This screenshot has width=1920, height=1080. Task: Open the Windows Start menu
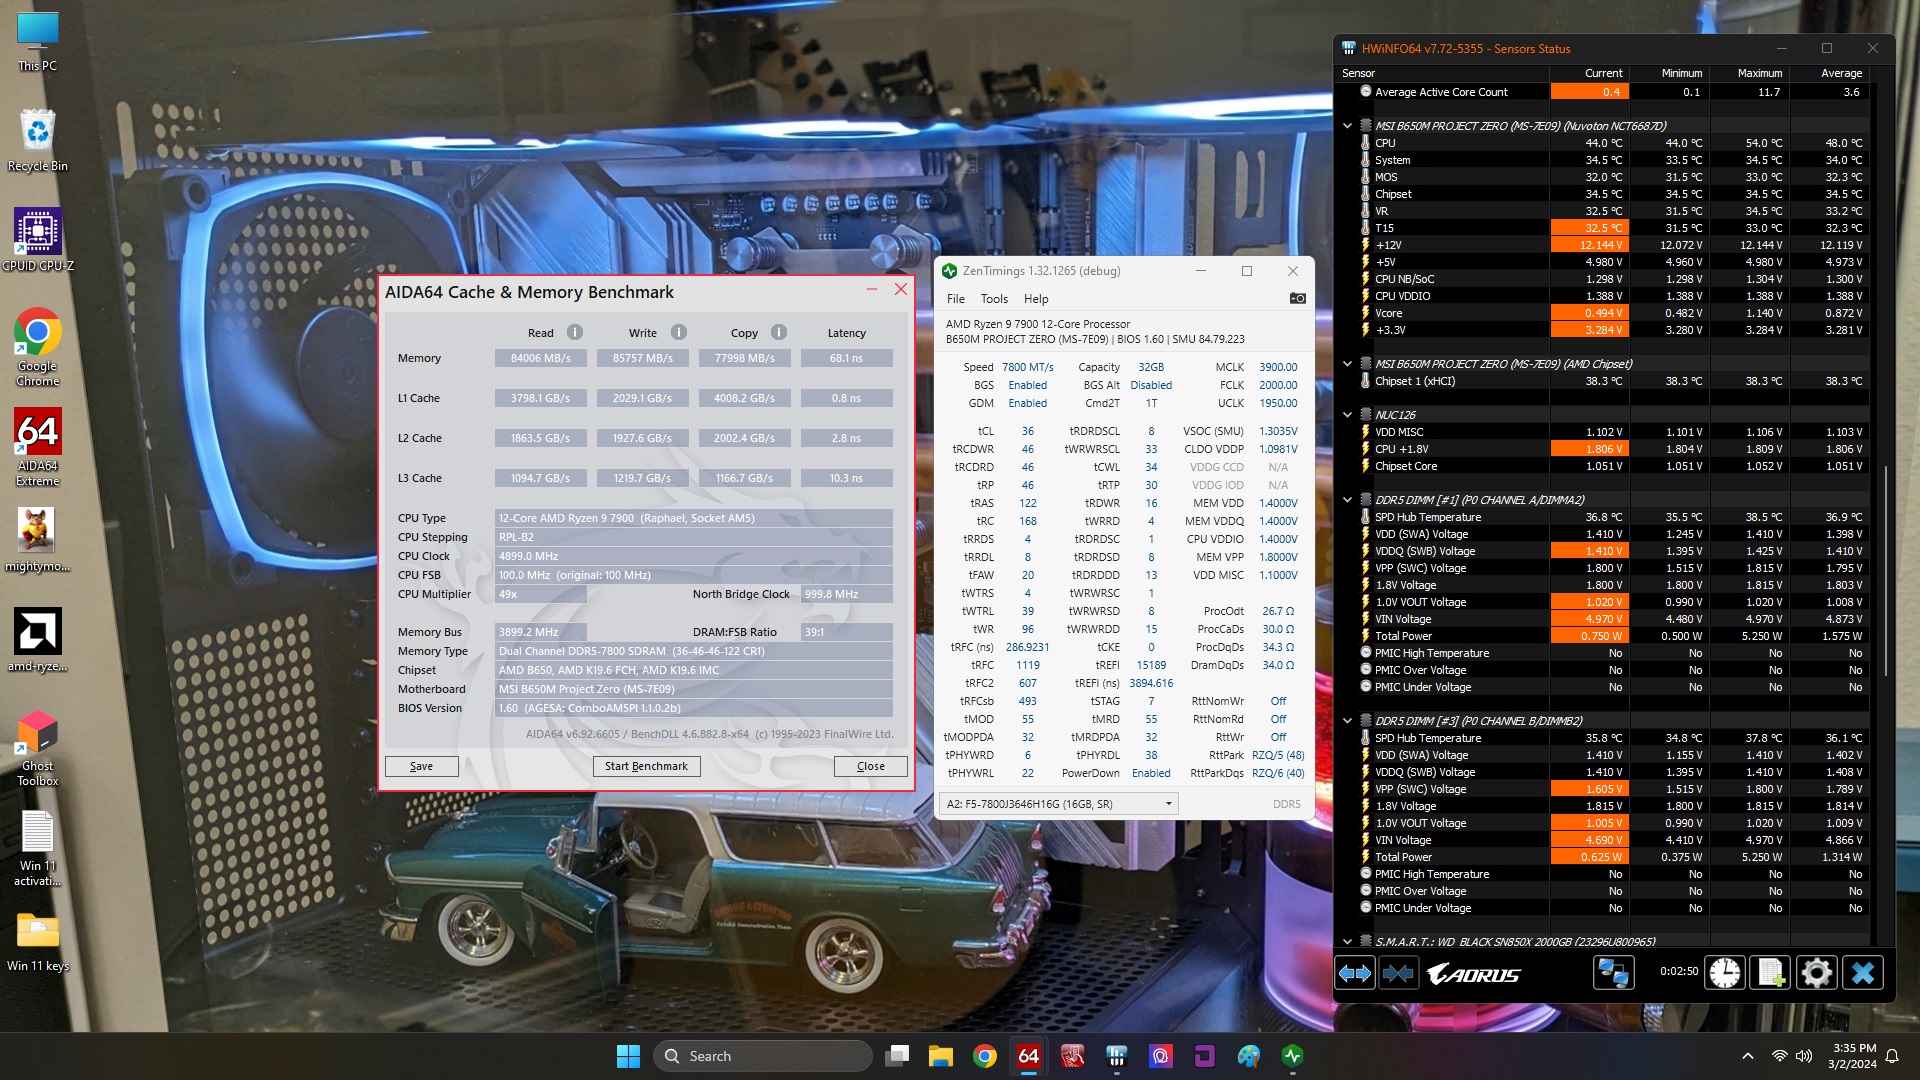pyautogui.click(x=628, y=1056)
